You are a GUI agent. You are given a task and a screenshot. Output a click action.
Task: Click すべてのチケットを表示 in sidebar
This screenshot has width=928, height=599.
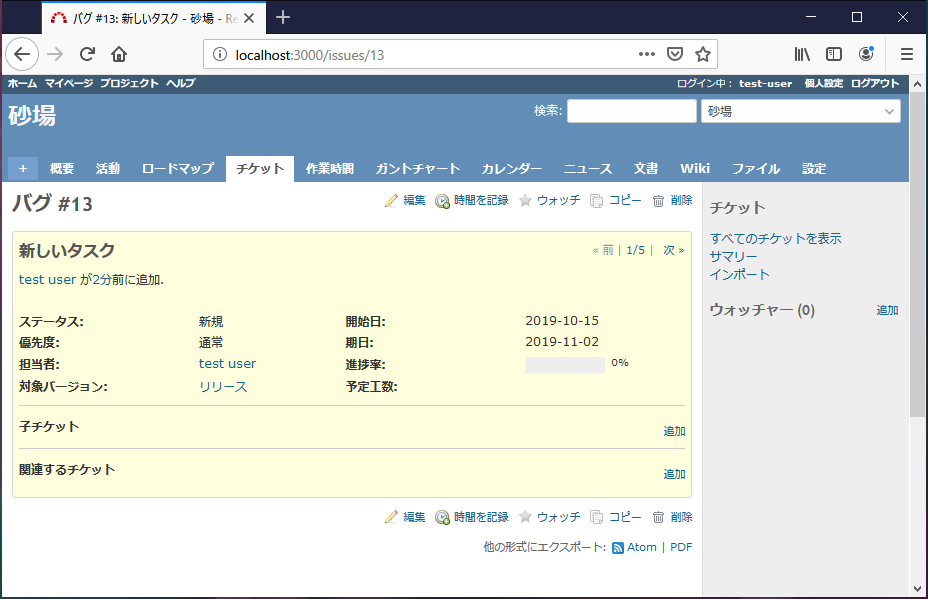pyautogui.click(x=775, y=239)
